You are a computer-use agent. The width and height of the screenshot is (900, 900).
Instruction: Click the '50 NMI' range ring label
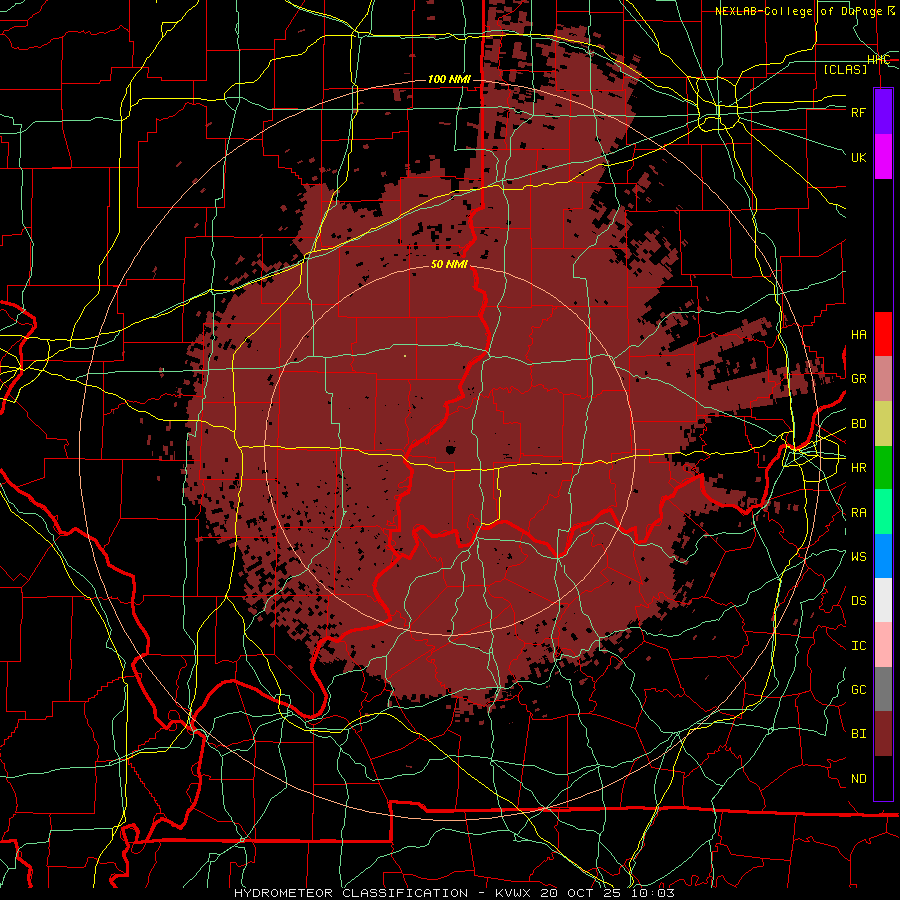(x=449, y=264)
